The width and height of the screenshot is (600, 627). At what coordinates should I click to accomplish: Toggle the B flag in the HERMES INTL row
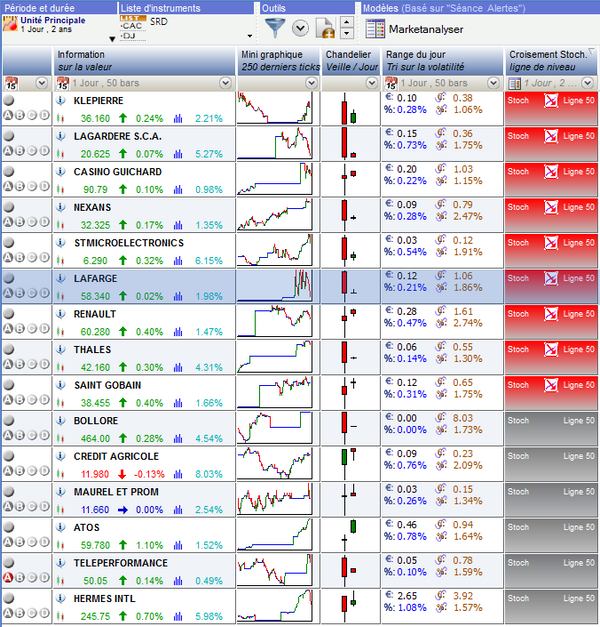pyautogui.click(x=20, y=613)
